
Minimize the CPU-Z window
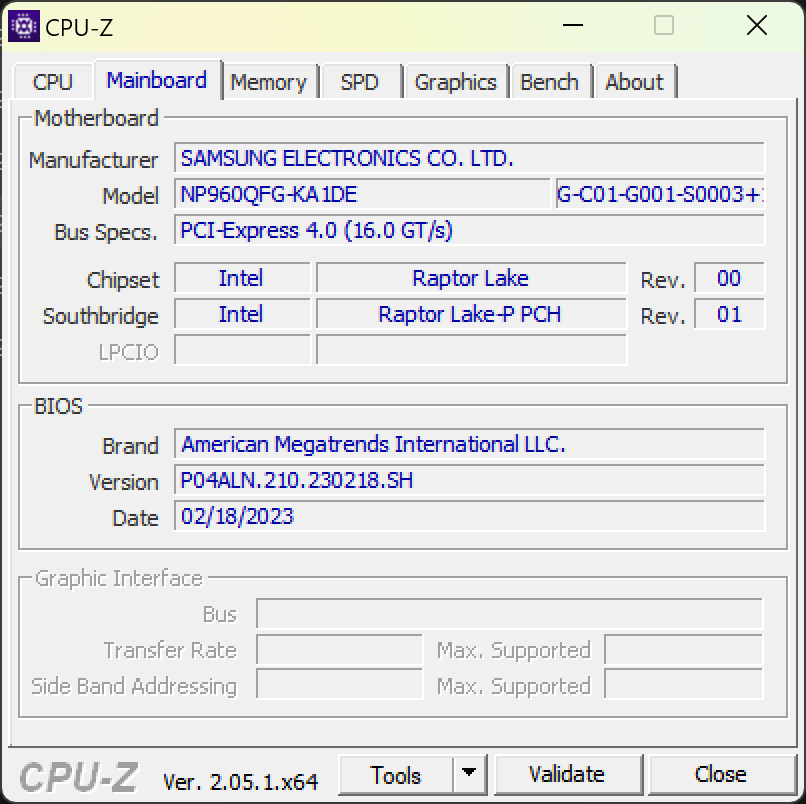tap(573, 25)
